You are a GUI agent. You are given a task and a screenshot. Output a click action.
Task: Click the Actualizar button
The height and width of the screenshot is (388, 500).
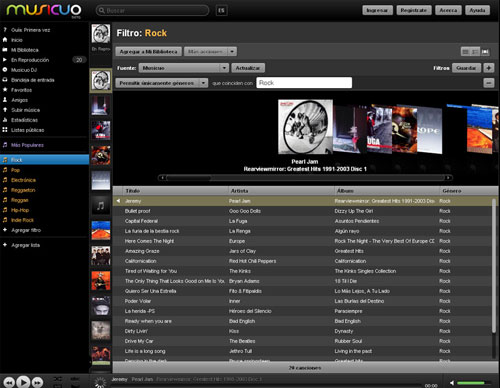tap(248, 68)
